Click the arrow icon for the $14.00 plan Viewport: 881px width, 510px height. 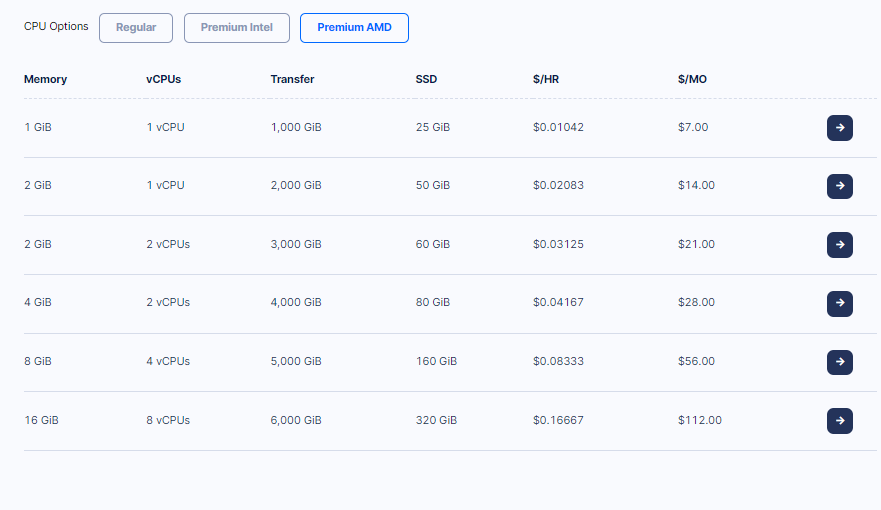click(x=839, y=186)
